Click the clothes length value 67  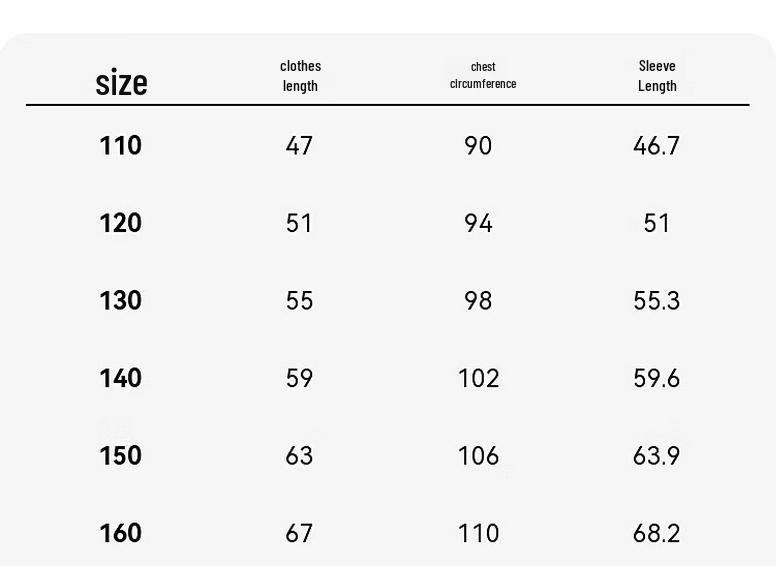[299, 533]
